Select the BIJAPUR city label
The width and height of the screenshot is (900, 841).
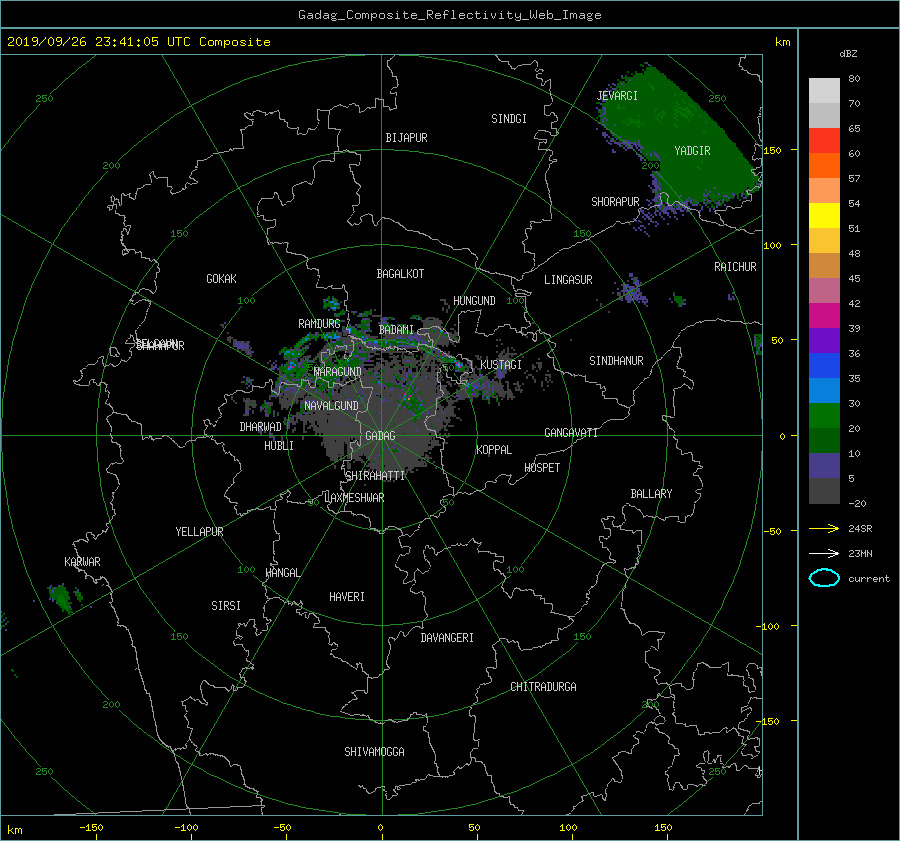(x=406, y=138)
